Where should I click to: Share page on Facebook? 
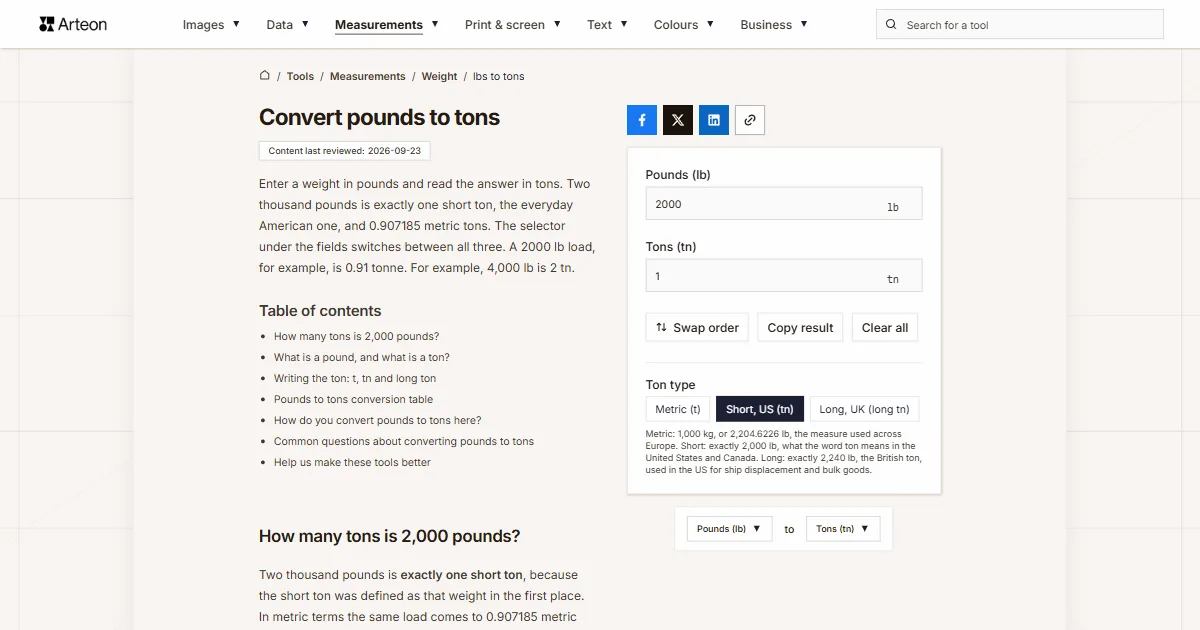(x=642, y=120)
